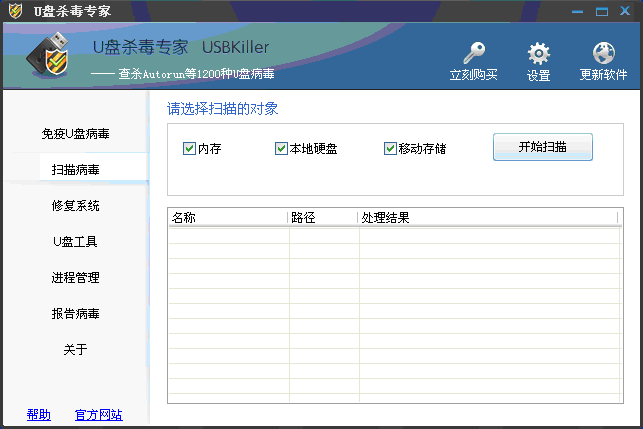Open settings via the gear icon
This screenshot has height=429, width=643.
tap(538, 54)
